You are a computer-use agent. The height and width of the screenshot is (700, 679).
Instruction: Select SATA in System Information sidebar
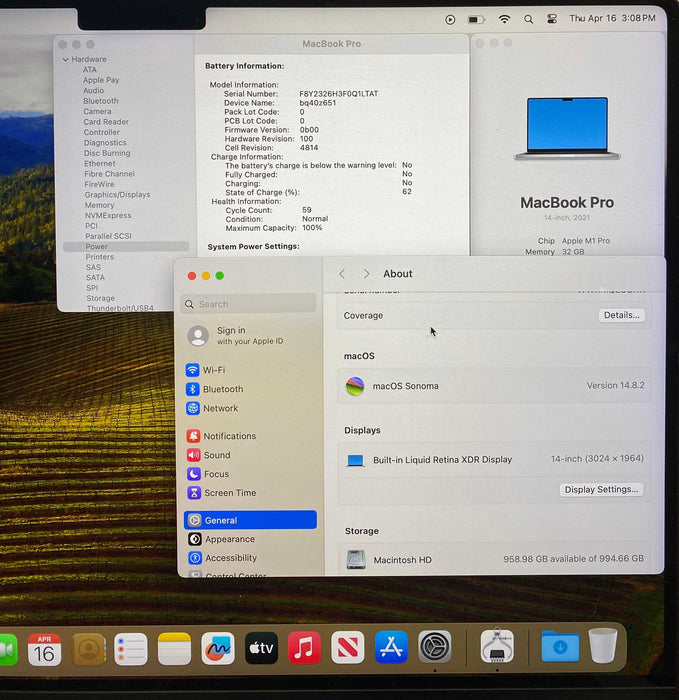coord(96,277)
